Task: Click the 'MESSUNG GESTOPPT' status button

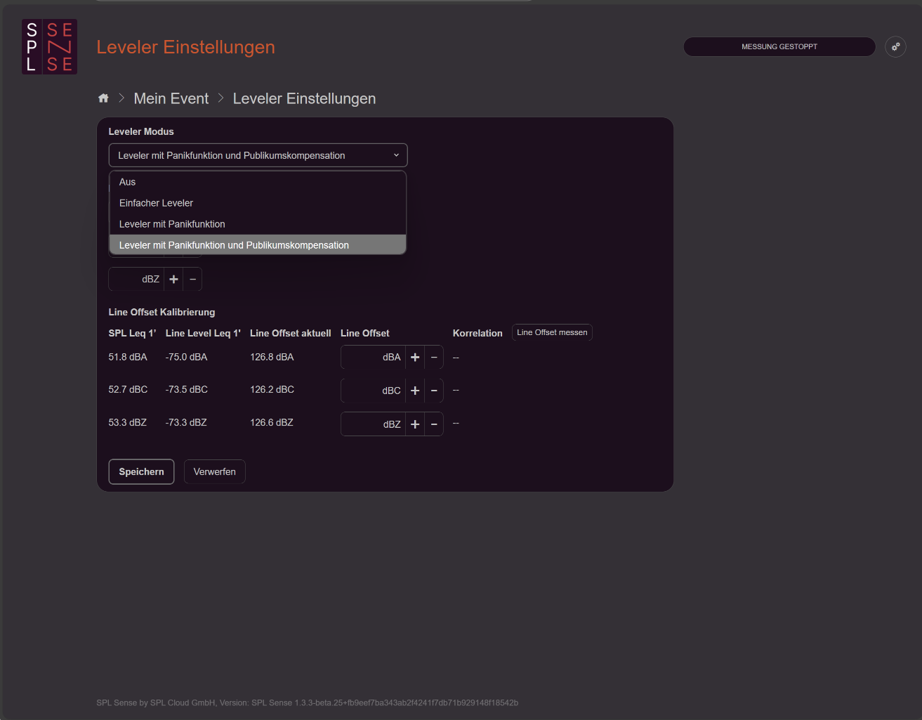Action: click(779, 46)
